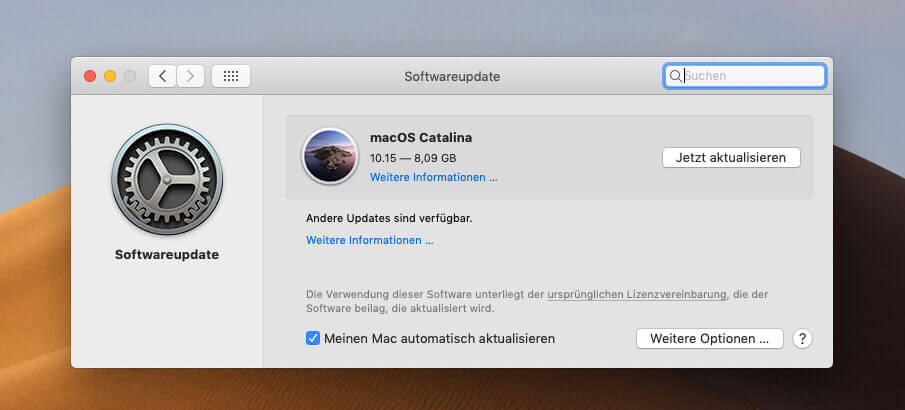Show all preferences via grid icon
This screenshot has height=410, width=905.
[x=231, y=76]
